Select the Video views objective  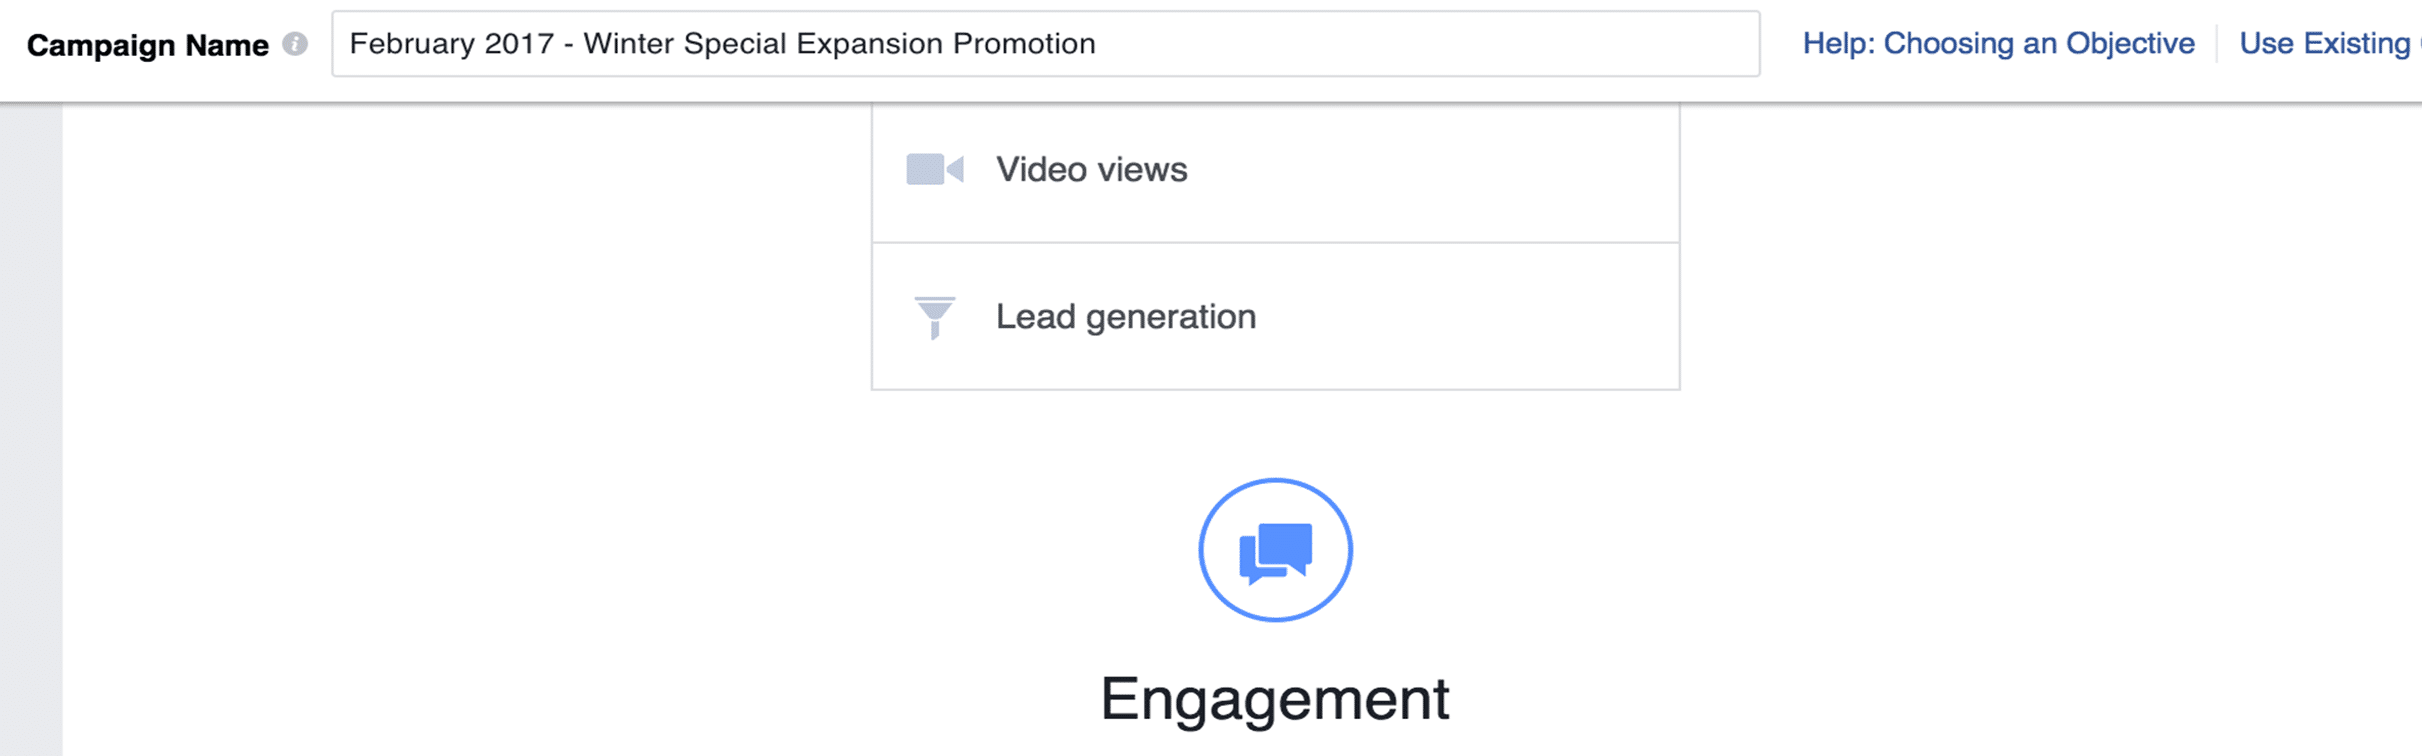click(1275, 172)
